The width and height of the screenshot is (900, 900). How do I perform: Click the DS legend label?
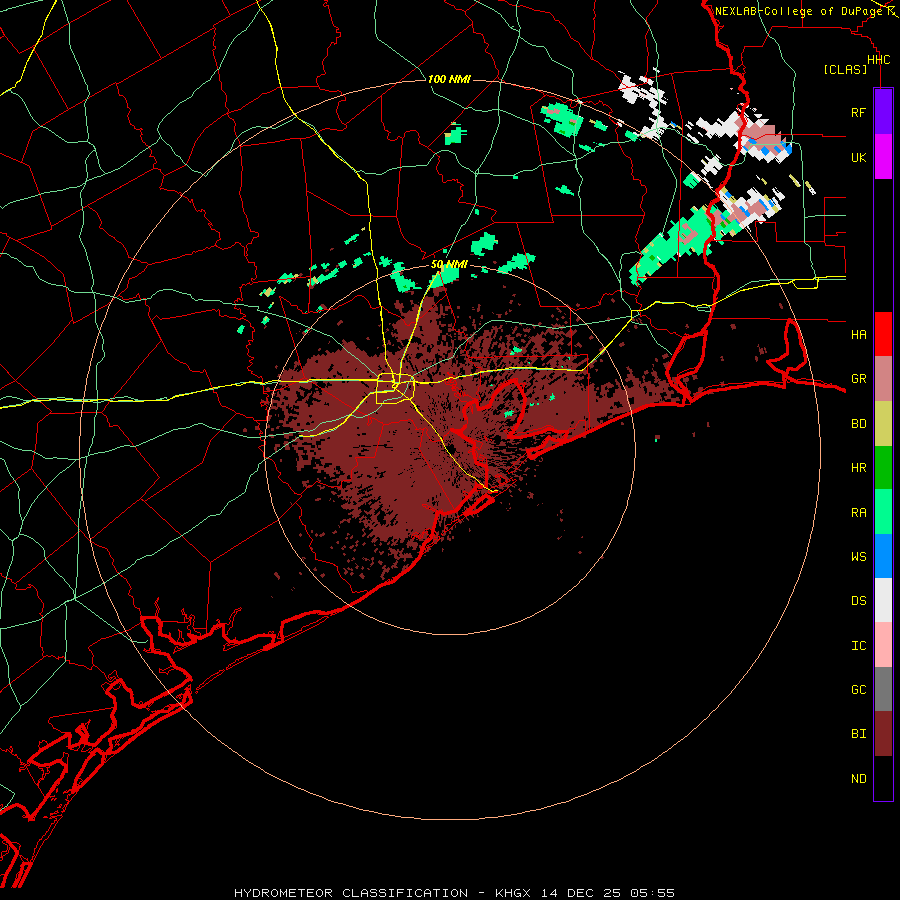[x=858, y=600]
